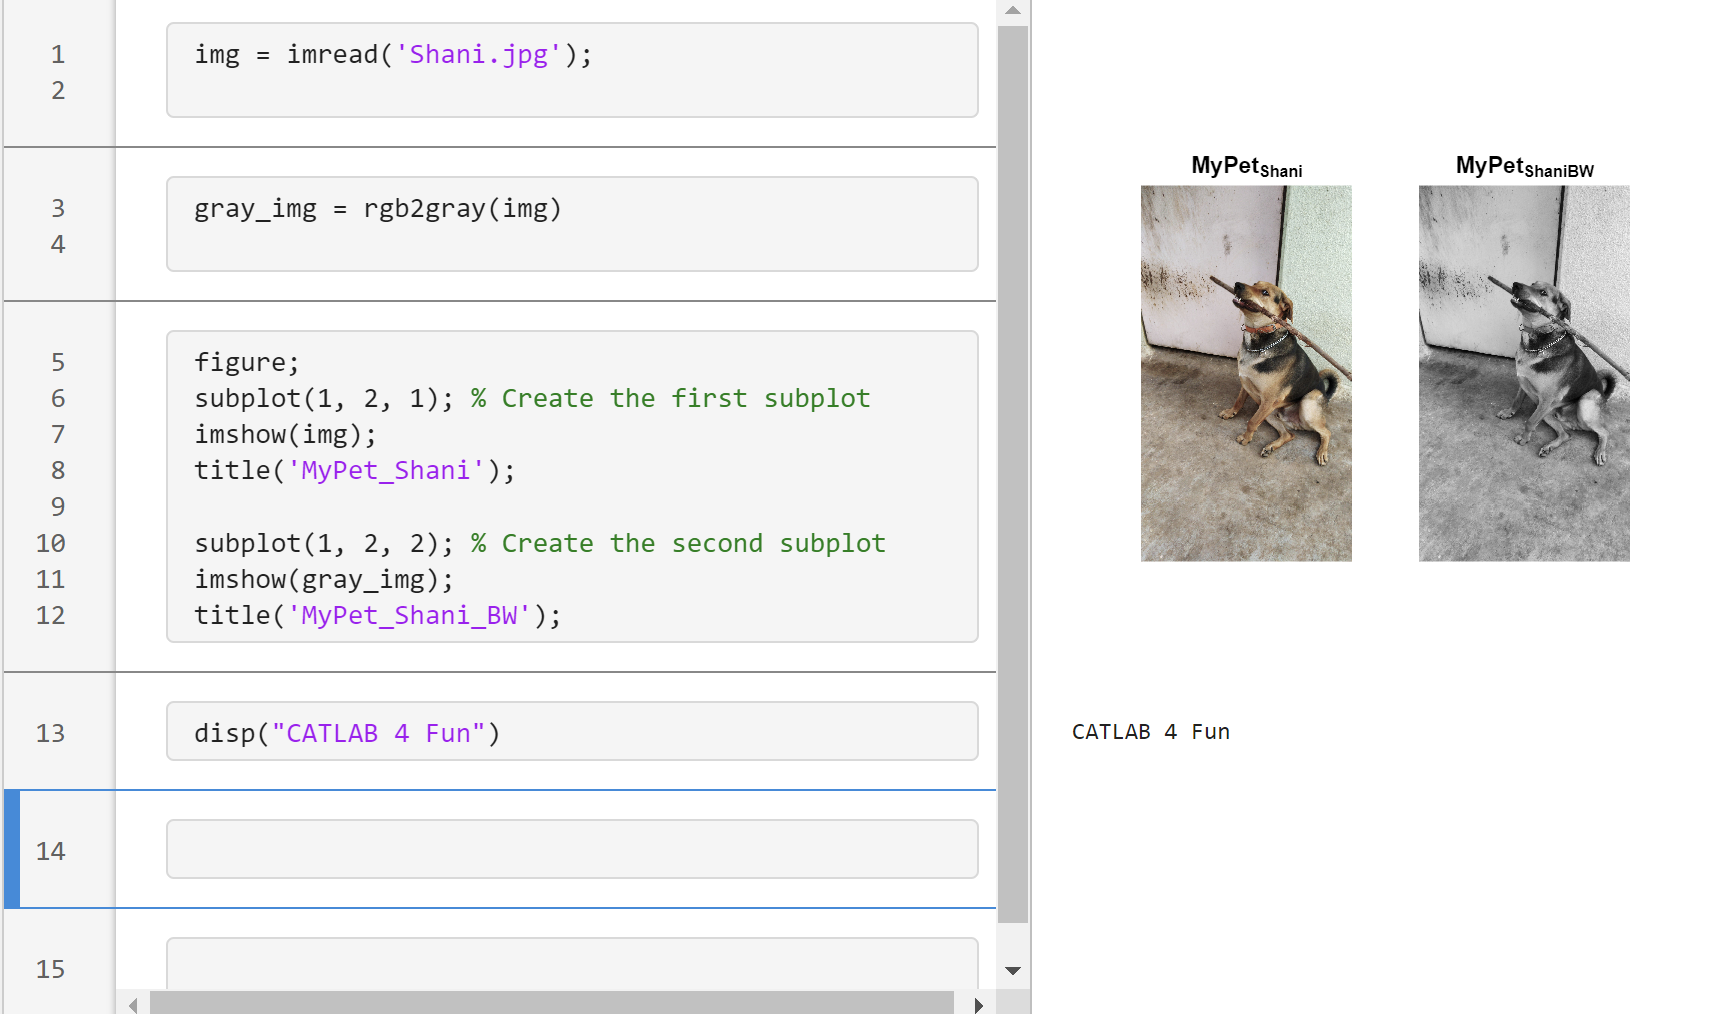Click the empty code cell on line 14
Screen dimensions: 1716x1014
point(572,849)
